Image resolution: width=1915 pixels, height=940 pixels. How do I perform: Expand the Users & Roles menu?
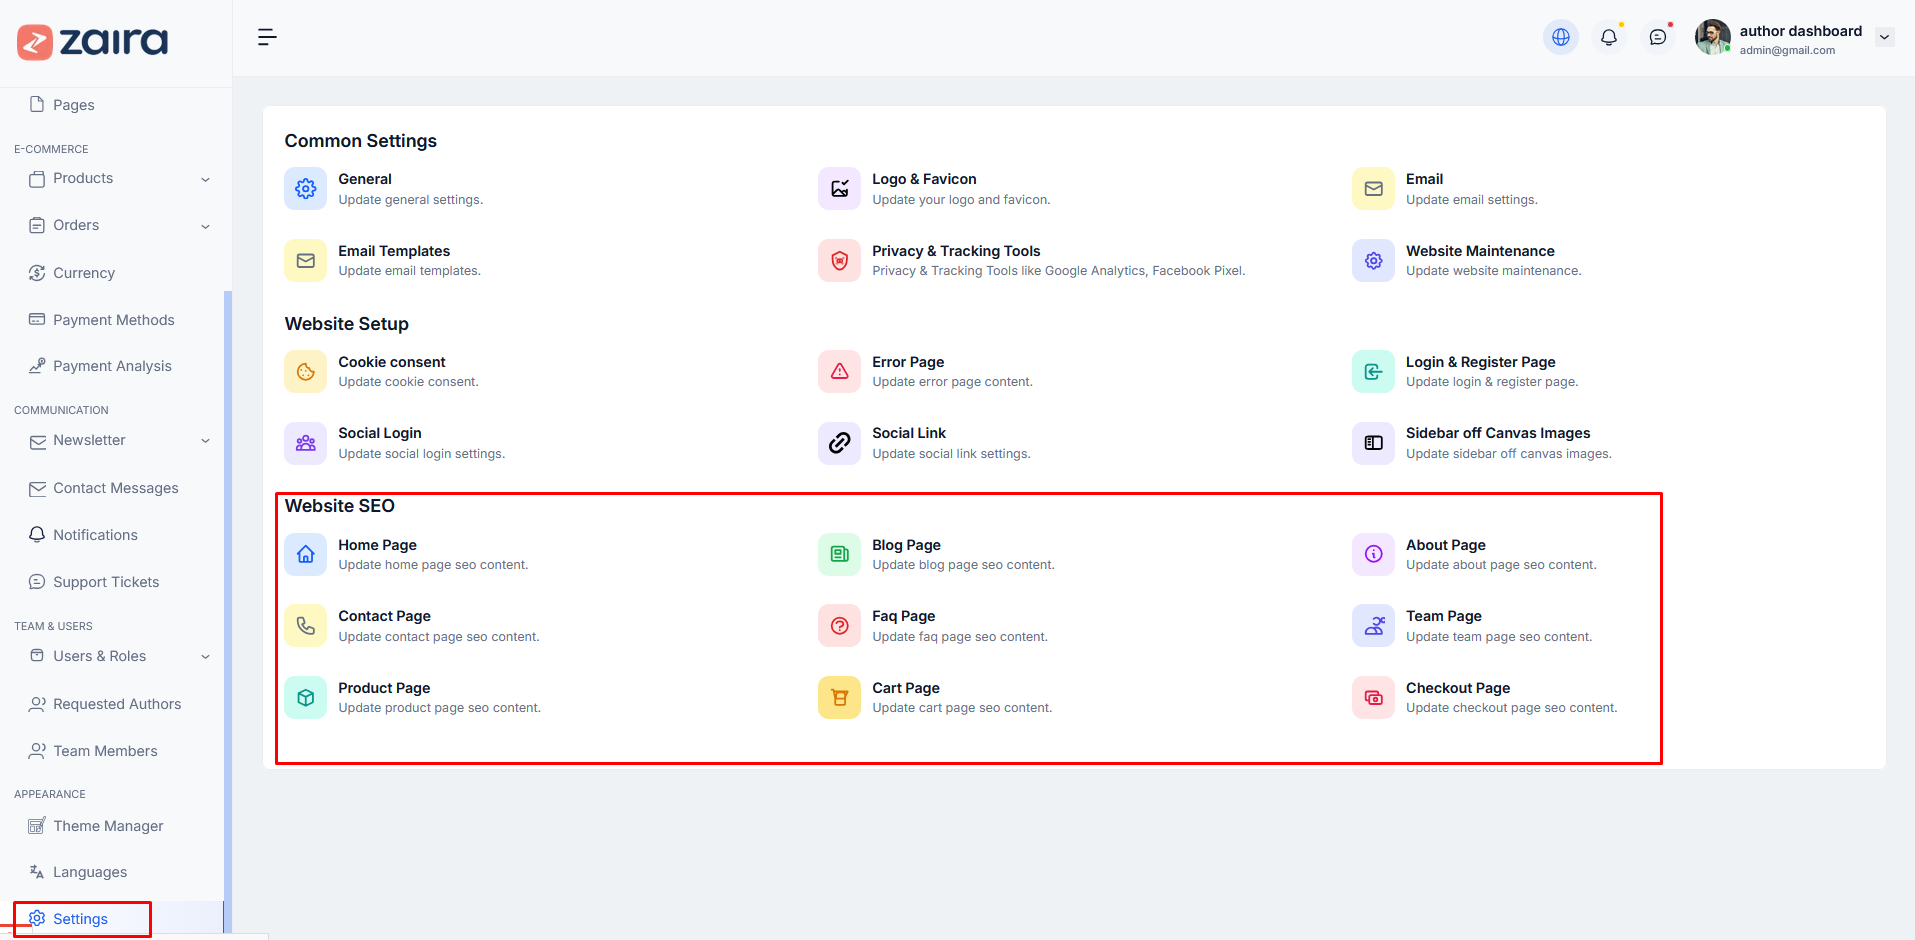coord(205,657)
